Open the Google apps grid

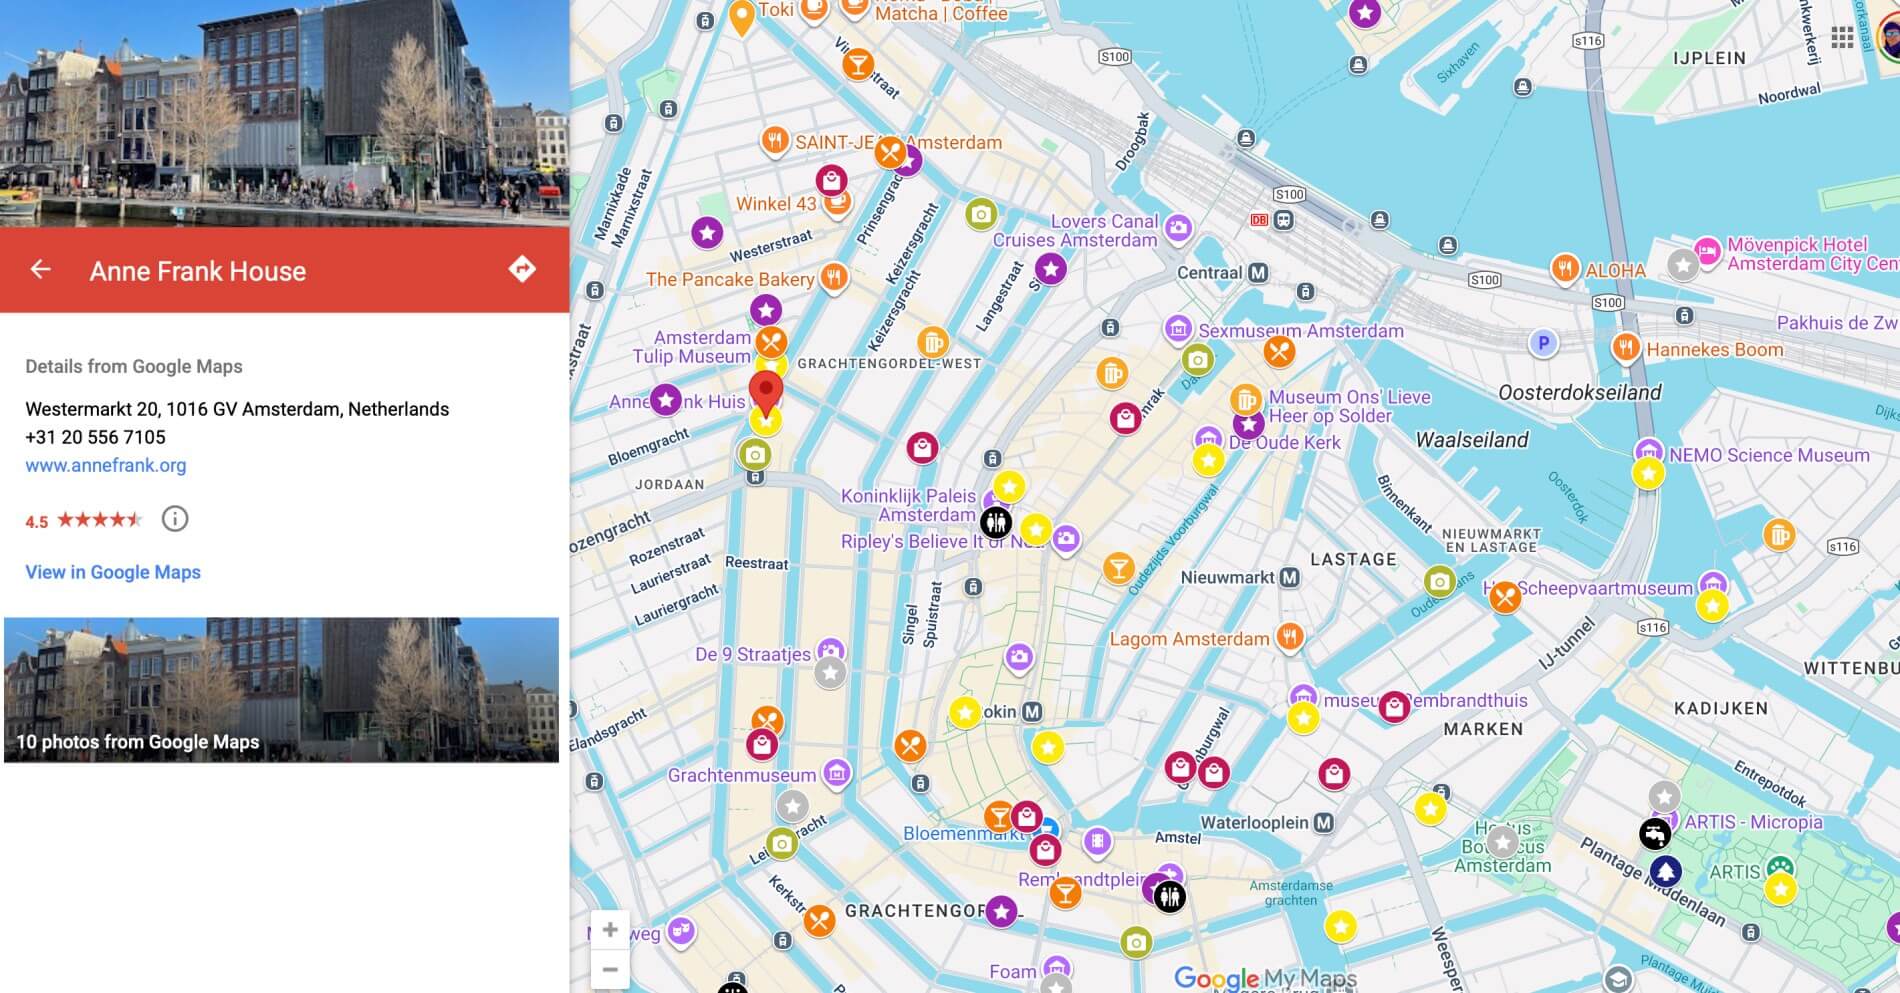[1842, 38]
